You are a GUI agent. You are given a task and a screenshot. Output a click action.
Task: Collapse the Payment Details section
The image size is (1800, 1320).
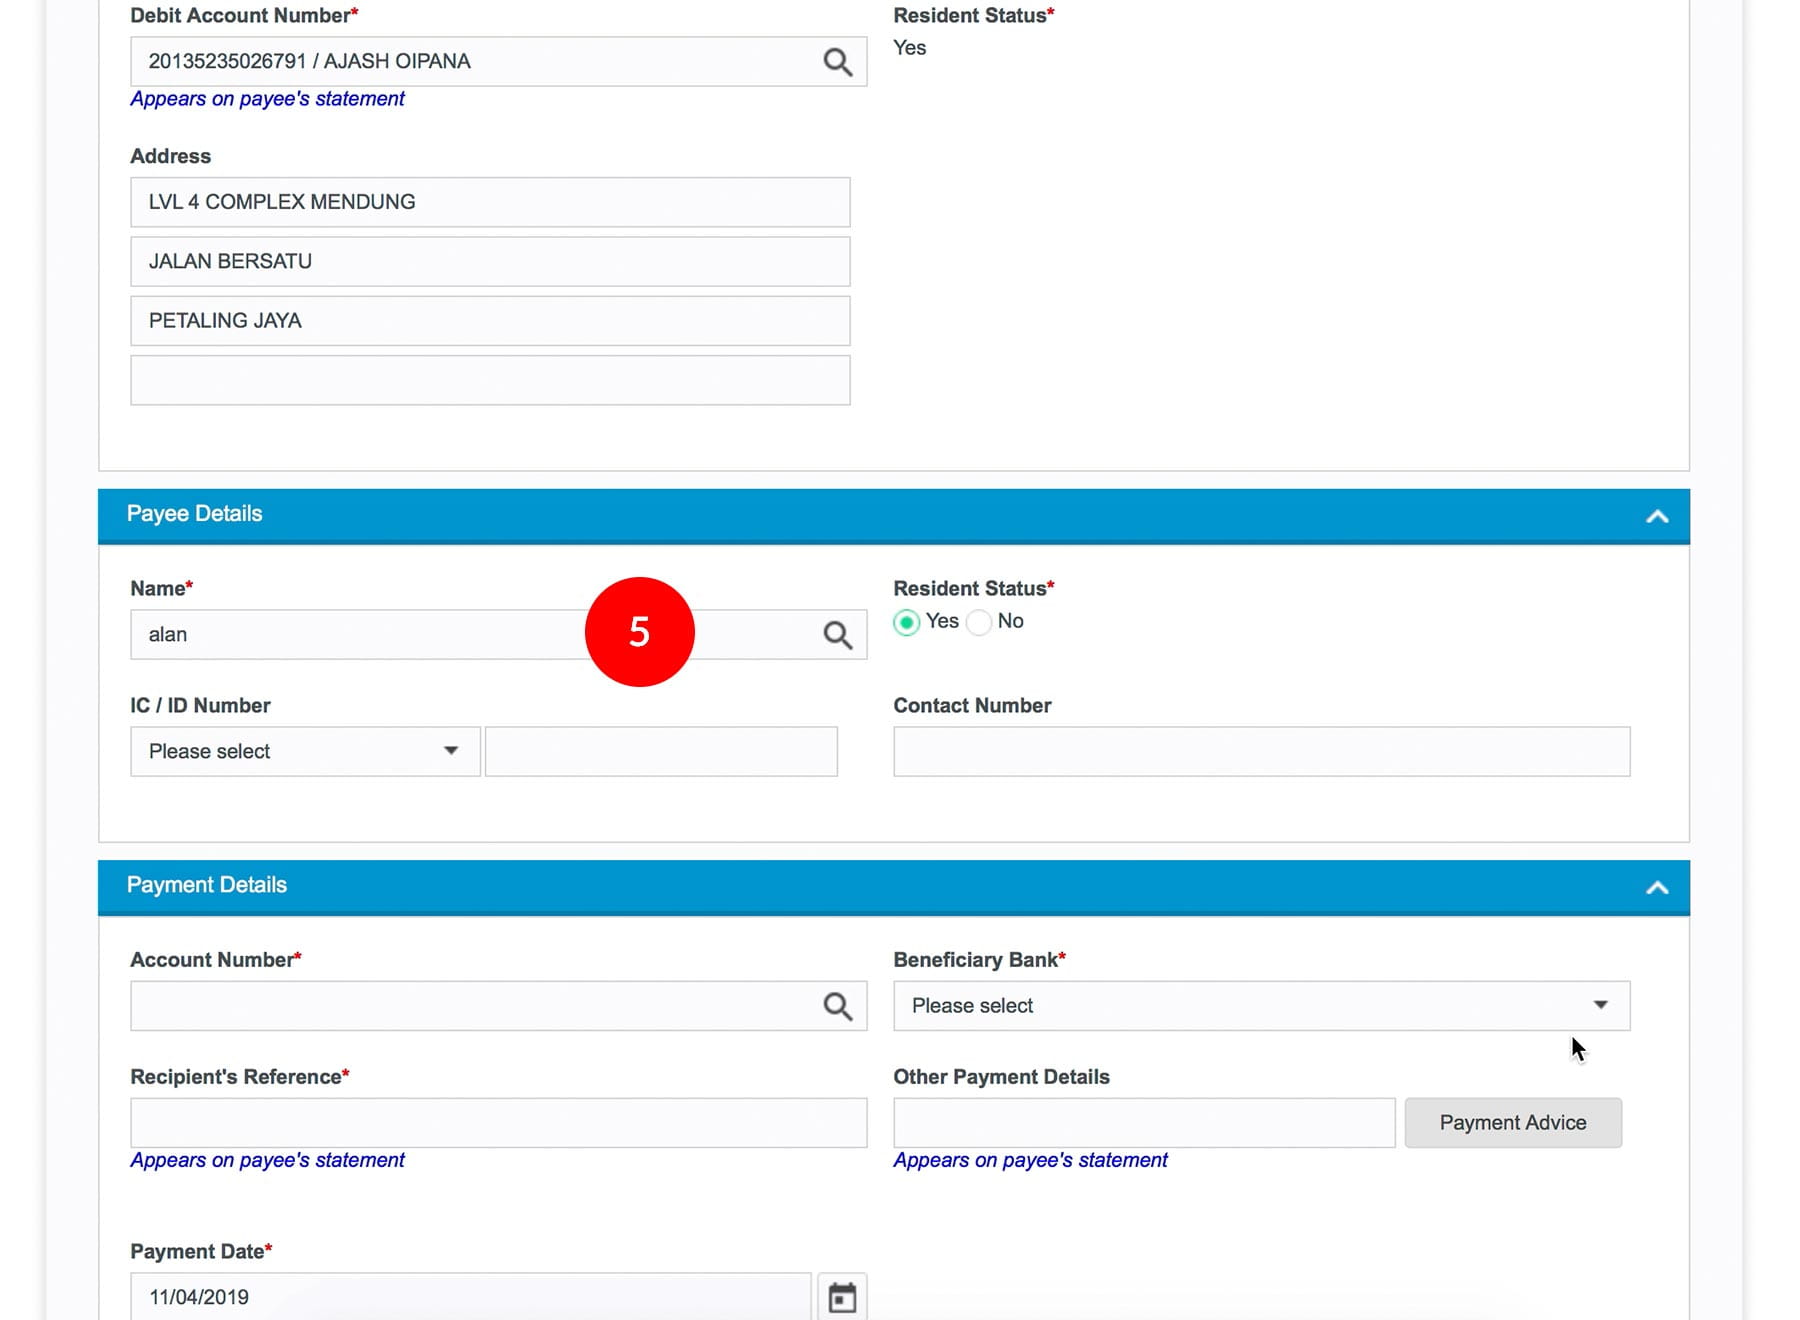click(1657, 888)
